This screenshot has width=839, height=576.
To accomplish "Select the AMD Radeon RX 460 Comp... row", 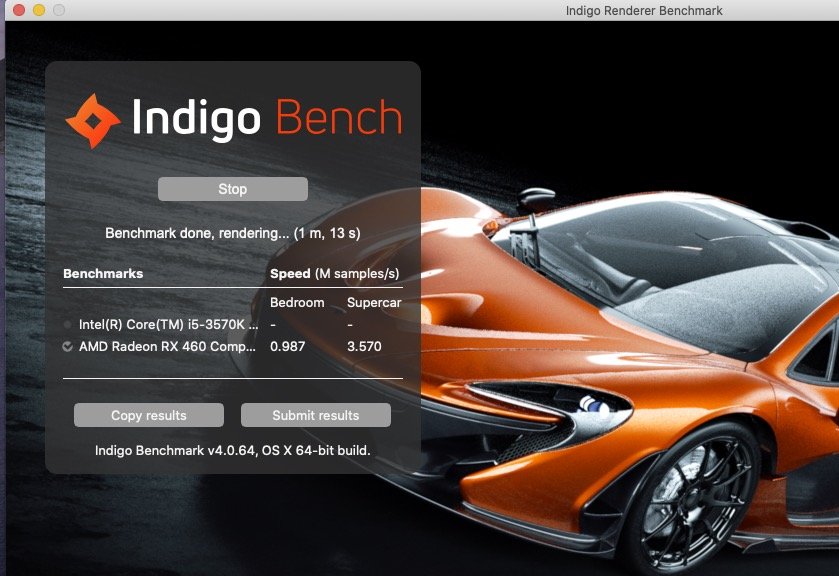I will coord(232,347).
